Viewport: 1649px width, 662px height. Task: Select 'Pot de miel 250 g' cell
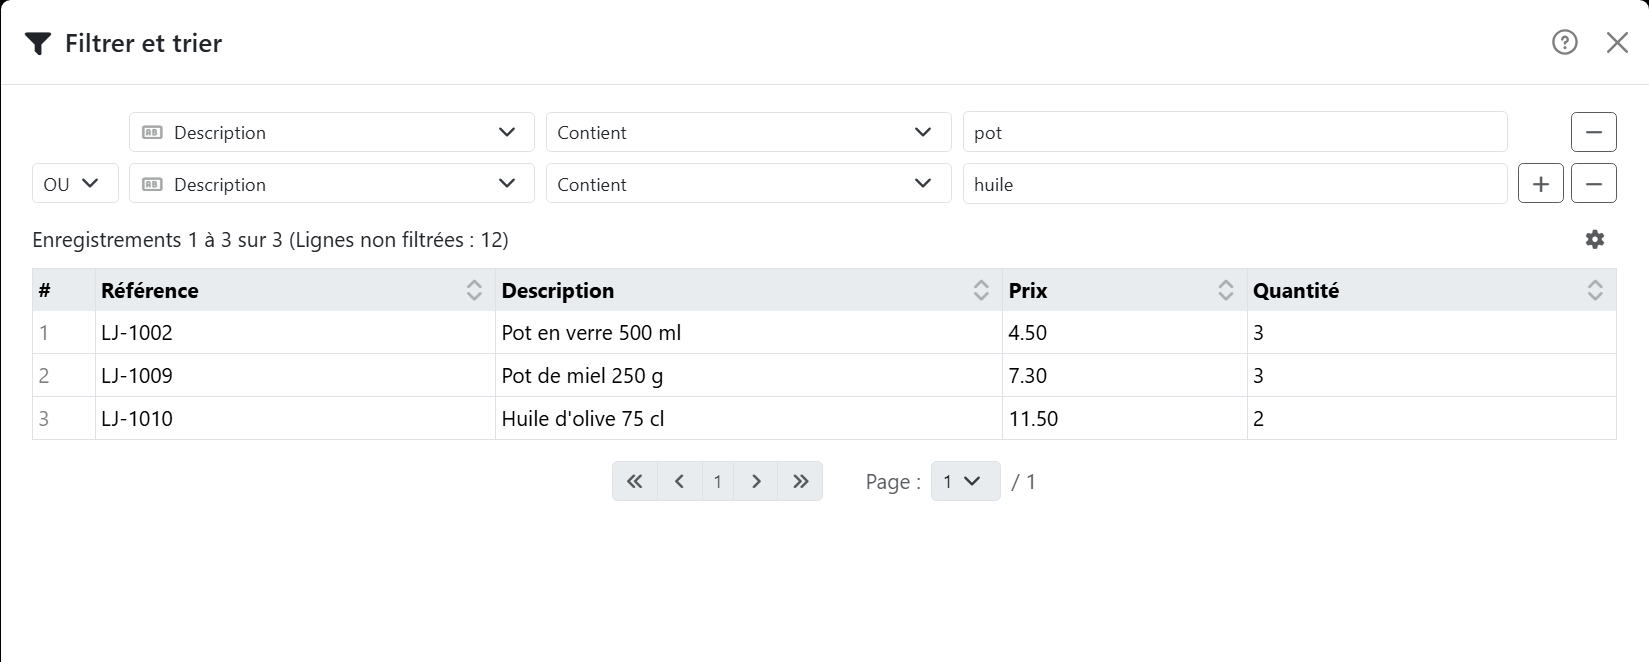pyautogui.click(x=749, y=376)
